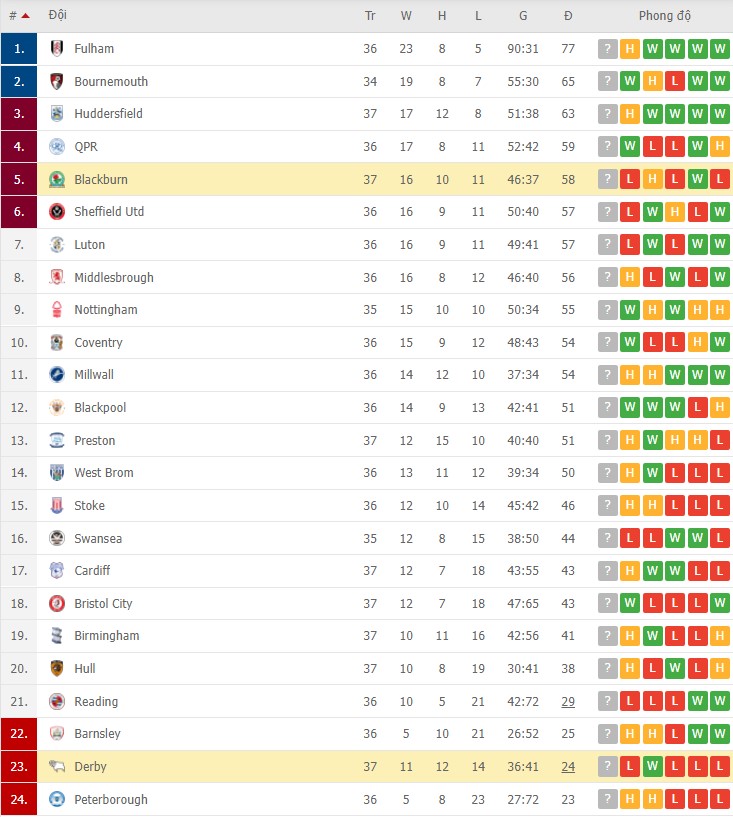Select the highlighted Blackburn table row

tap(300, 179)
